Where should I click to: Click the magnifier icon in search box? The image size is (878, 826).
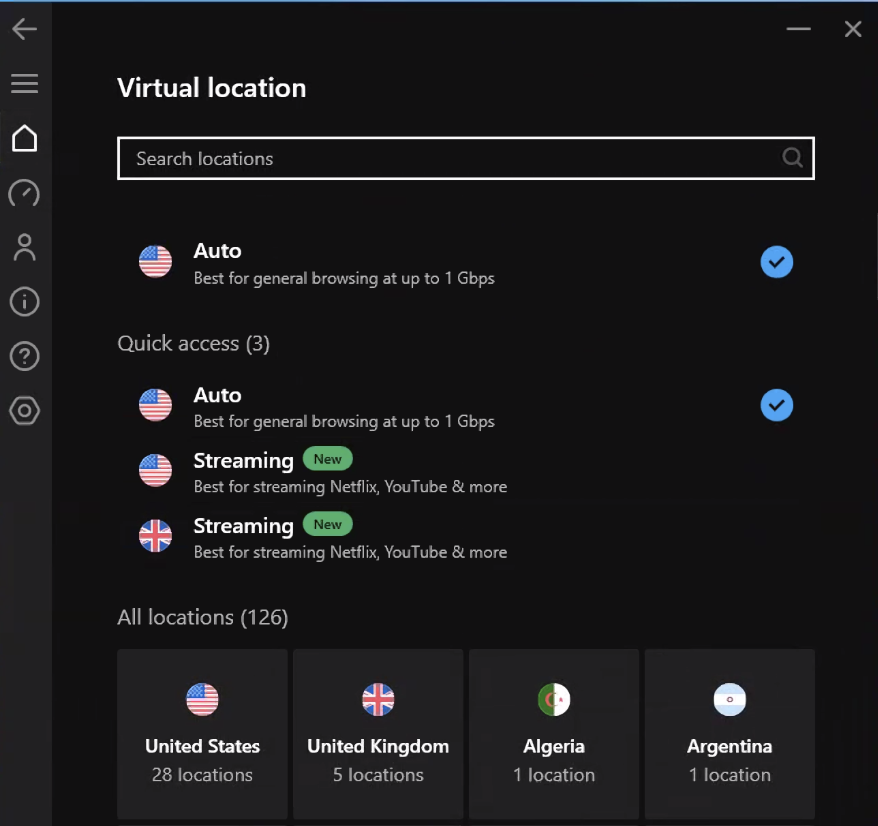pyautogui.click(x=792, y=158)
